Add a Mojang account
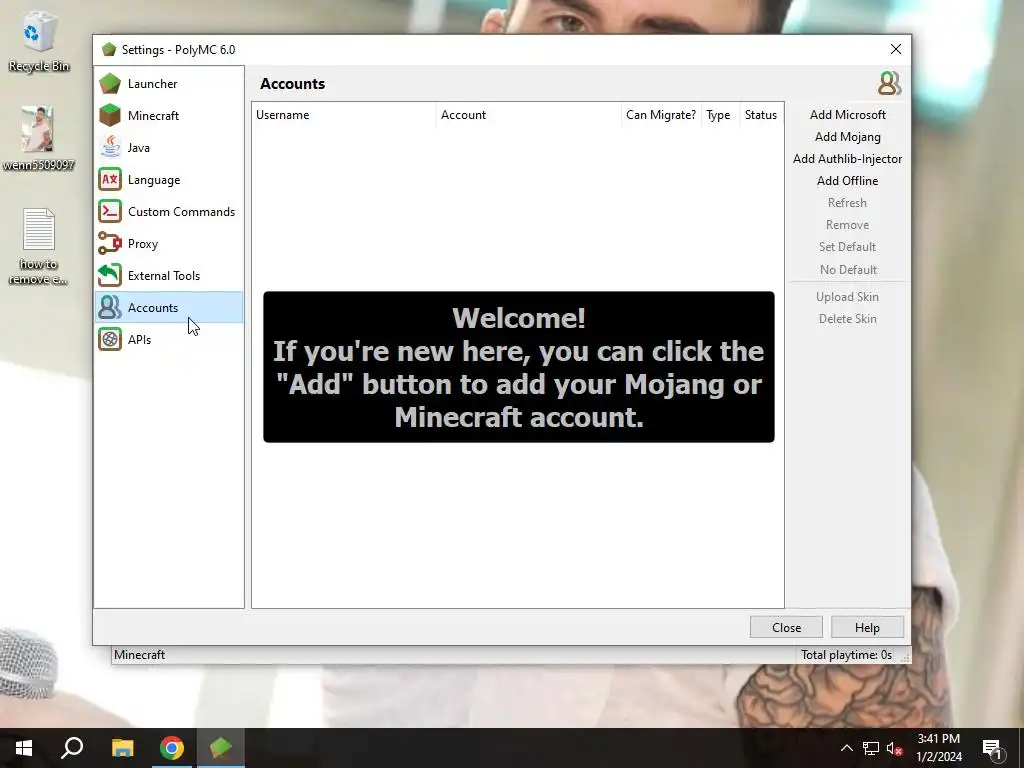The image size is (1024, 768). pos(848,137)
